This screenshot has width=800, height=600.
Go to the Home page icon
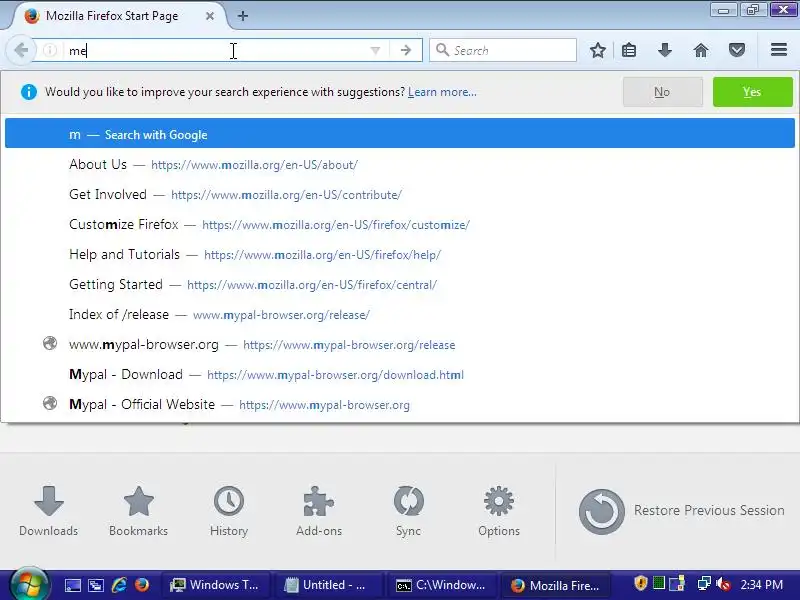pyautogui.click(x=701, y=50)
